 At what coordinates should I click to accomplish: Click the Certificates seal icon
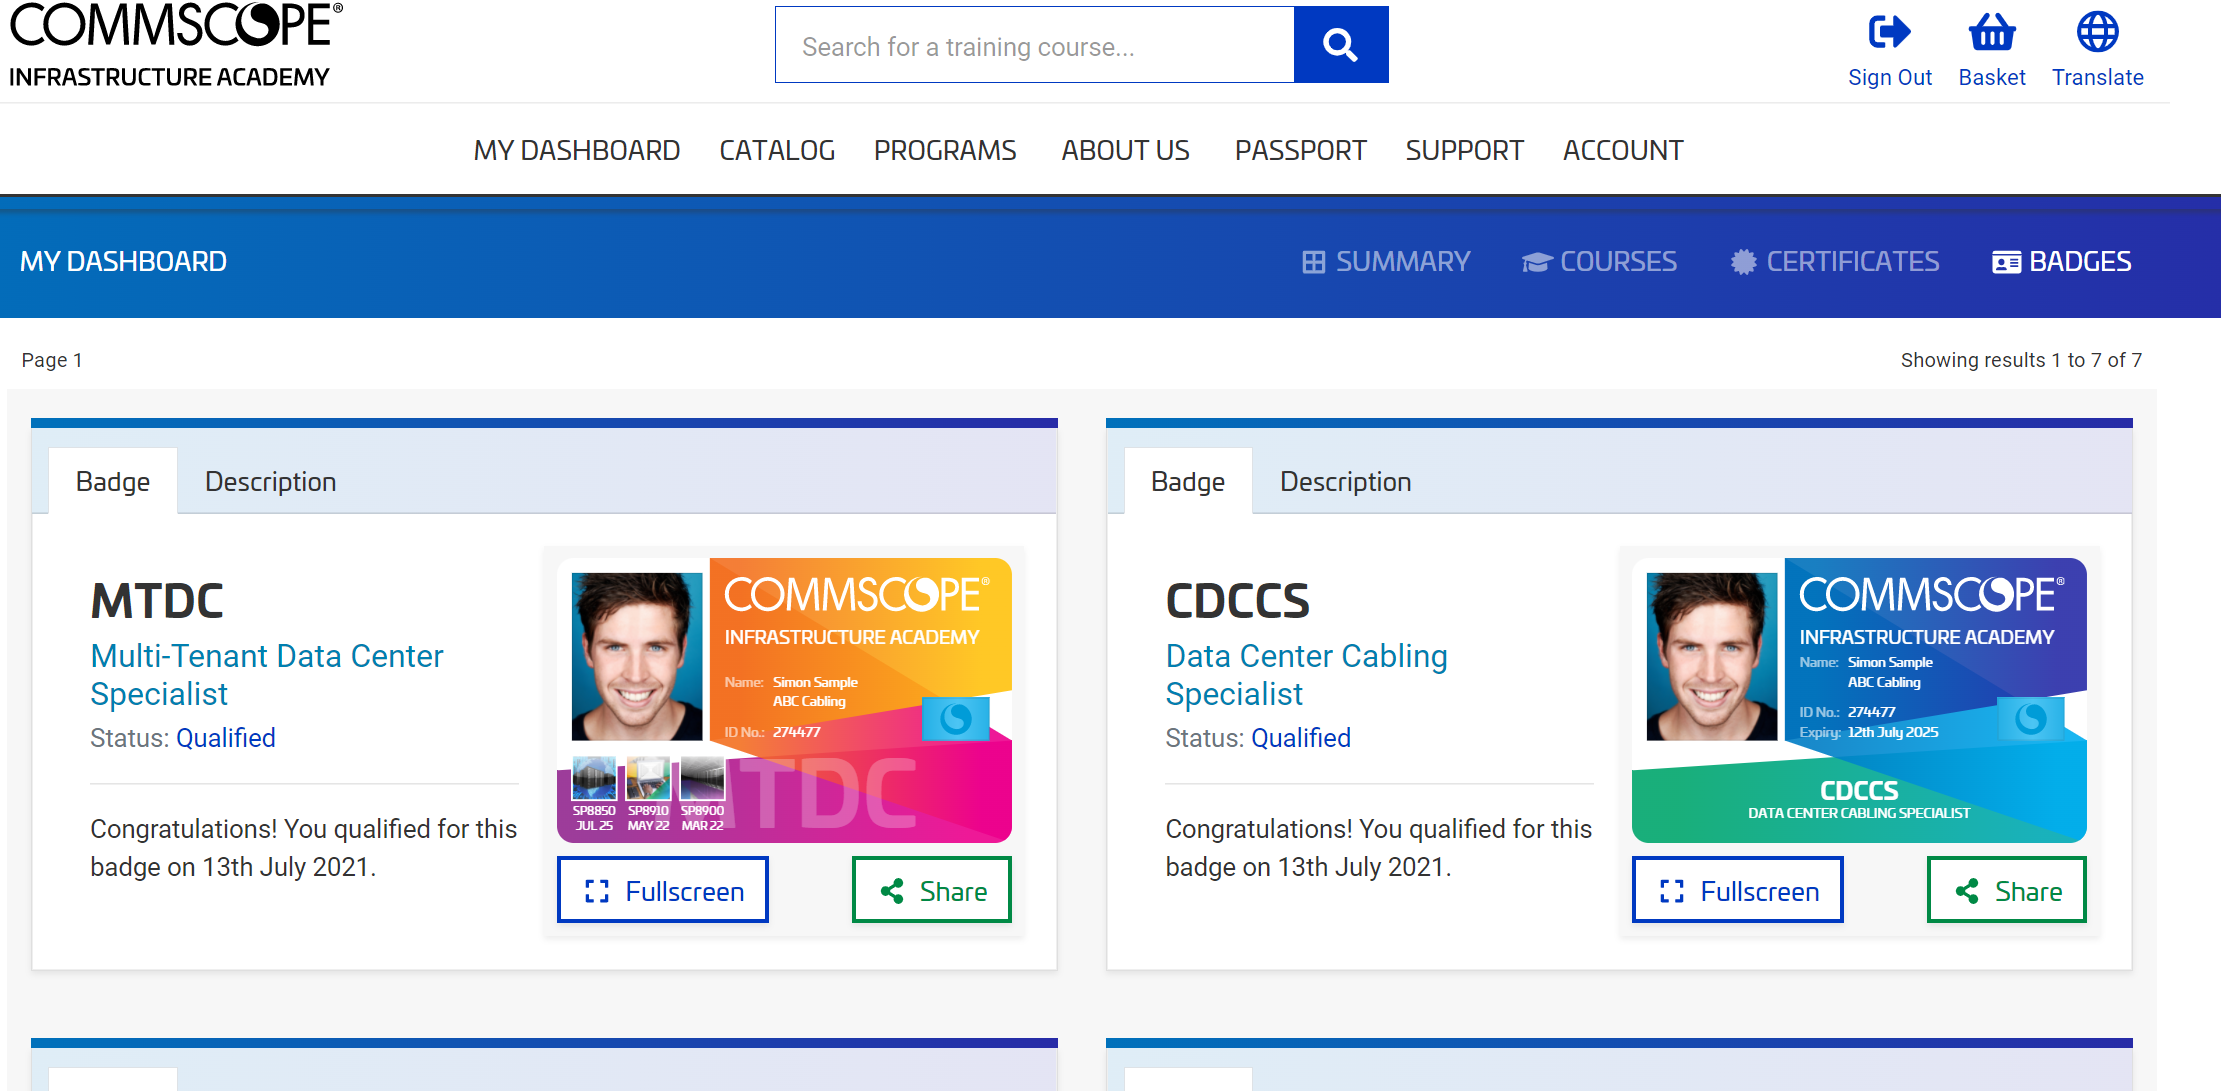pyautogui.click(x=1743, y=262)
